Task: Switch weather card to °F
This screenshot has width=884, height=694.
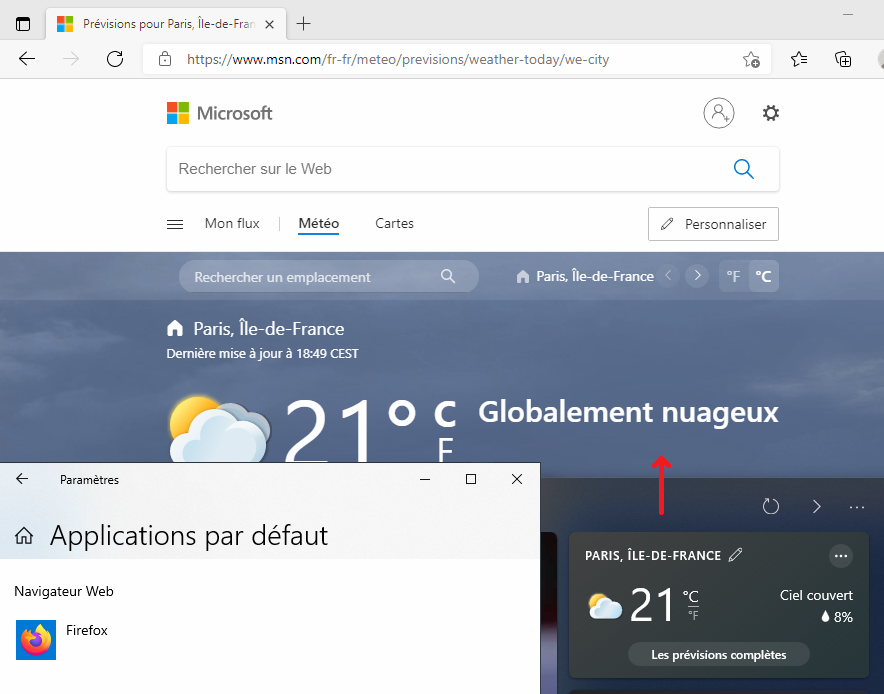Action: [x=693, y=616]
